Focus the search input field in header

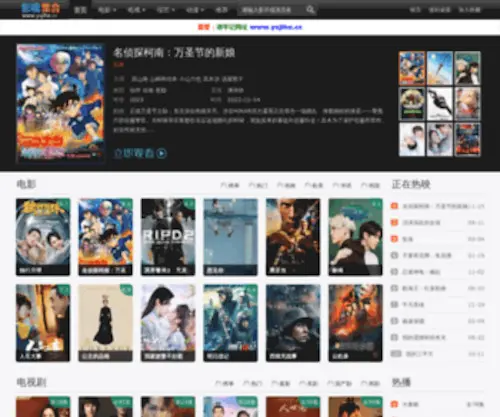pyautogui.click(x=272, y=10)
